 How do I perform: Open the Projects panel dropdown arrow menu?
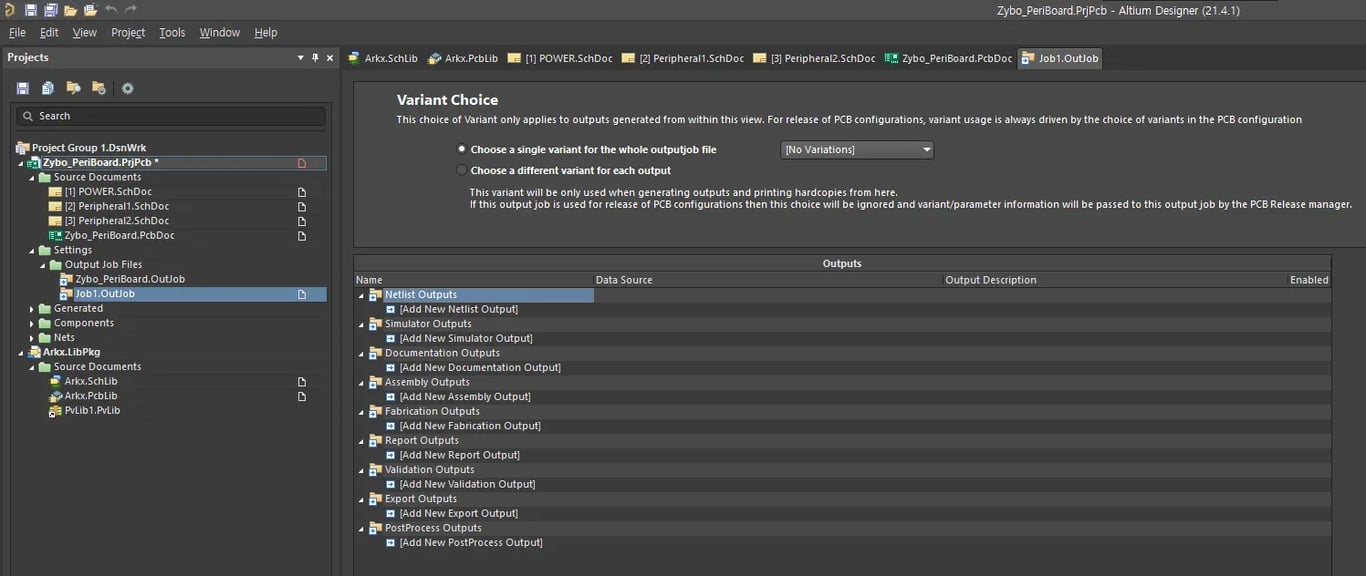pyautogui.click(x=300, y=58)
